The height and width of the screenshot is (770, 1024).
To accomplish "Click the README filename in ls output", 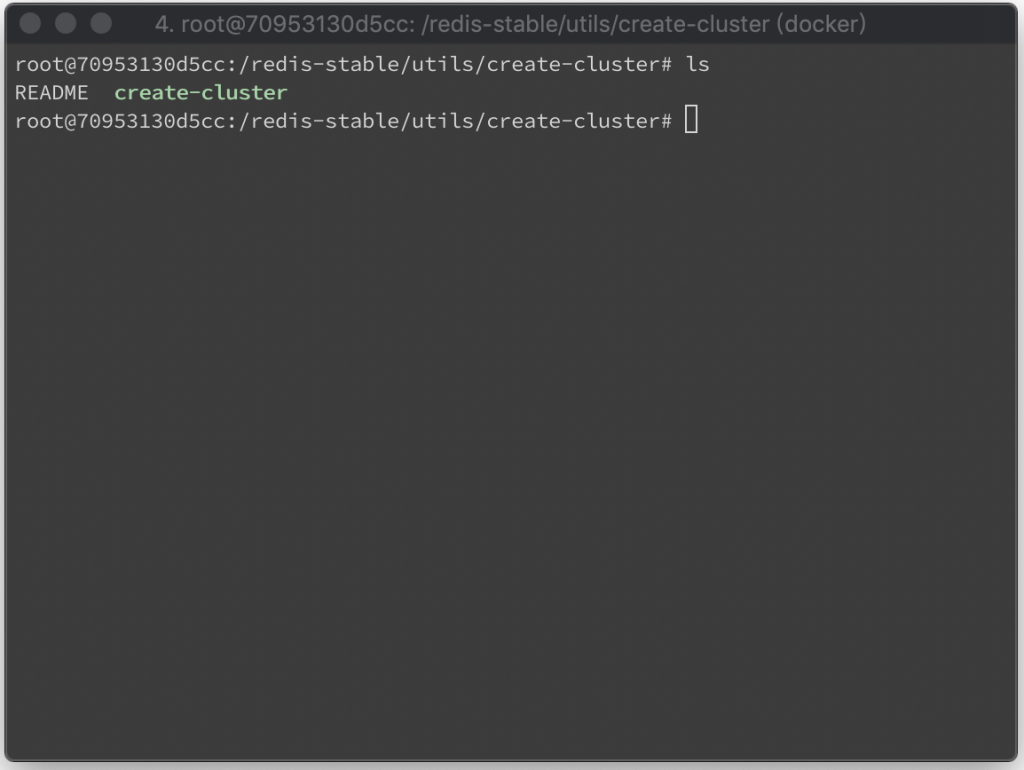I will [x=52, y=93].
